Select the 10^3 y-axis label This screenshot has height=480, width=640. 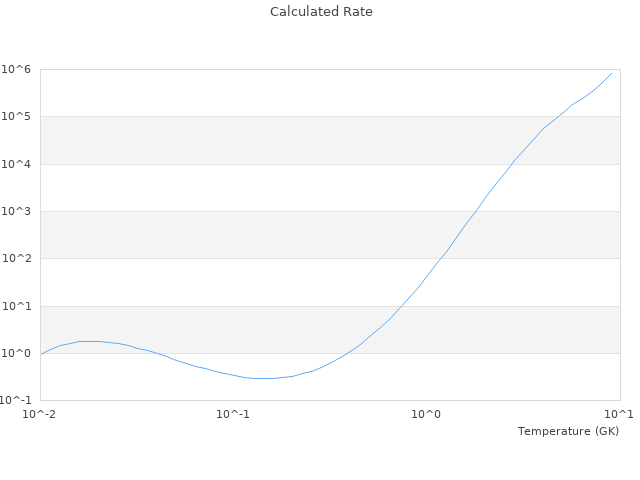[17, 211]
